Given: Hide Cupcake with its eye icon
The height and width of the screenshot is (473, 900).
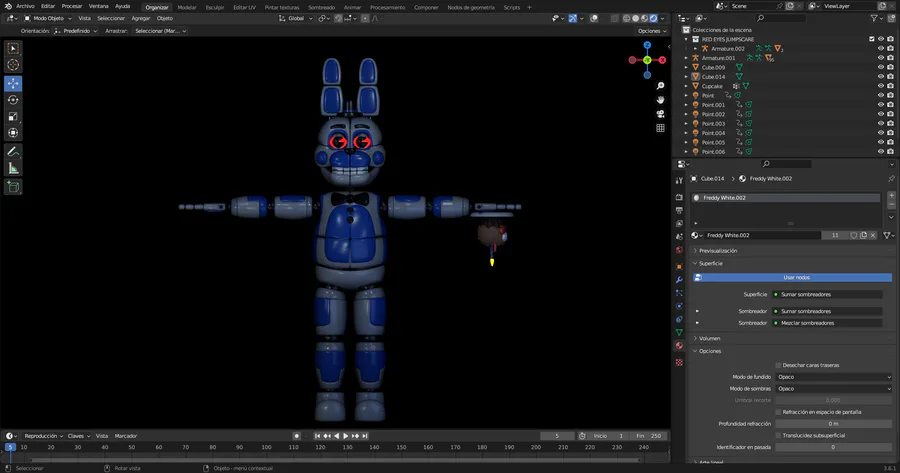Looking at the screenshot, I should coord(881,86).
